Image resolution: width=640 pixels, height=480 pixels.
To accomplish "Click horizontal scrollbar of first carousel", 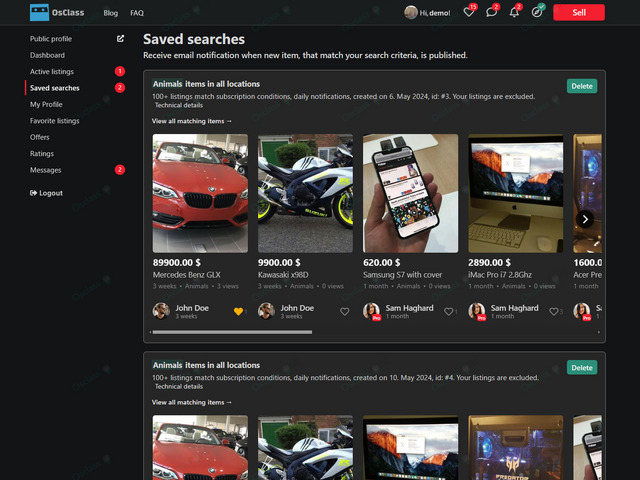I will point(232,332).
